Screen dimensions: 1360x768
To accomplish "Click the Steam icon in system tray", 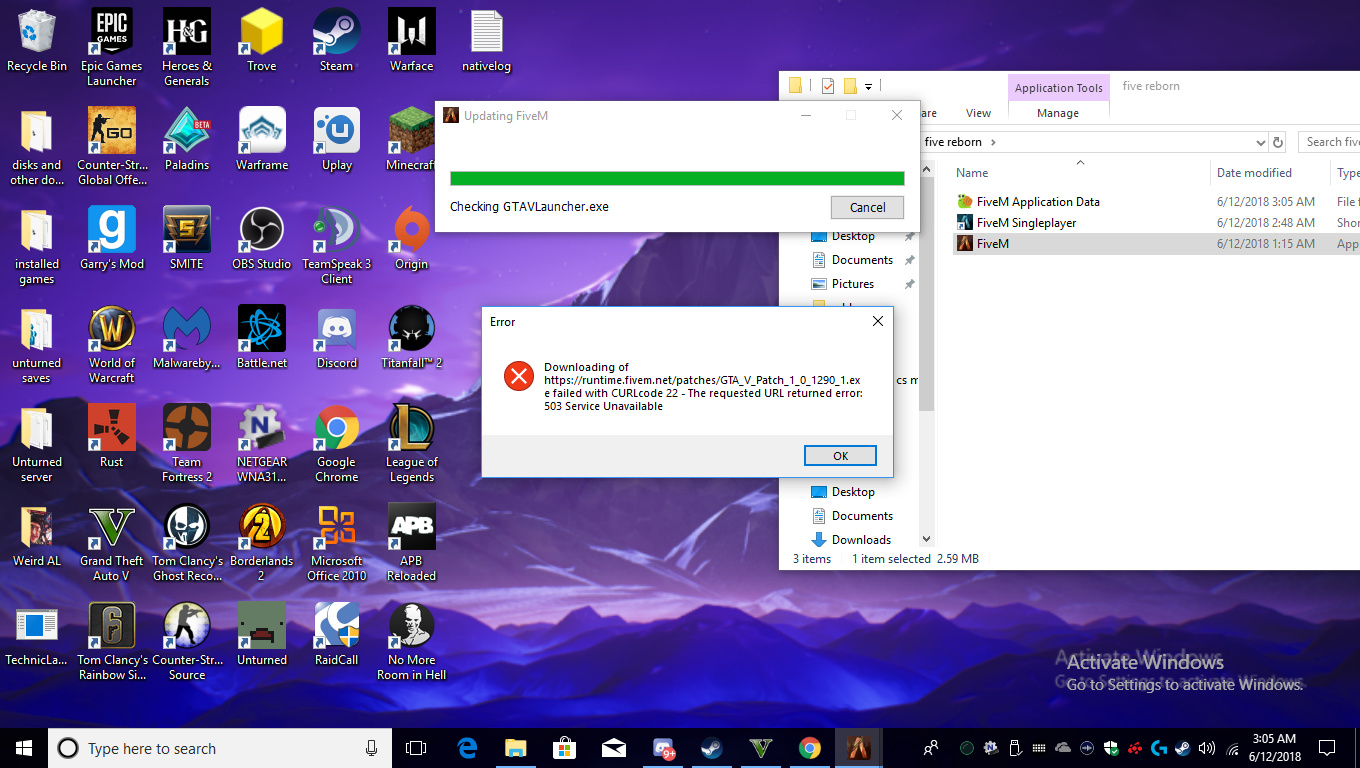I will coord(1184,748).
